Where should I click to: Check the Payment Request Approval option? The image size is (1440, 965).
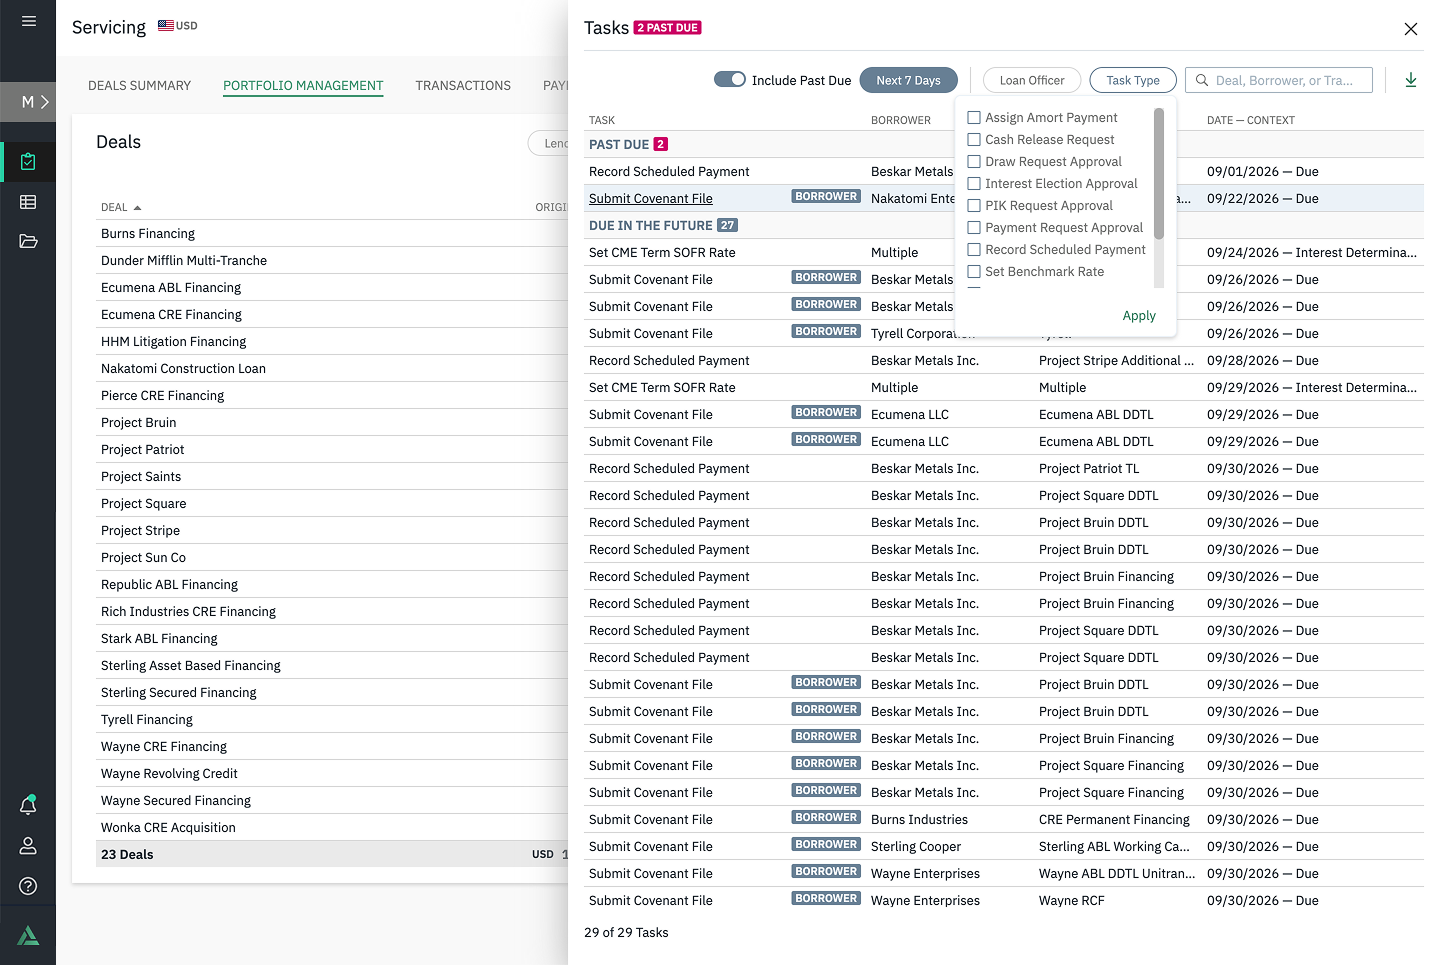pyautogui.click(x=974, y=228)
